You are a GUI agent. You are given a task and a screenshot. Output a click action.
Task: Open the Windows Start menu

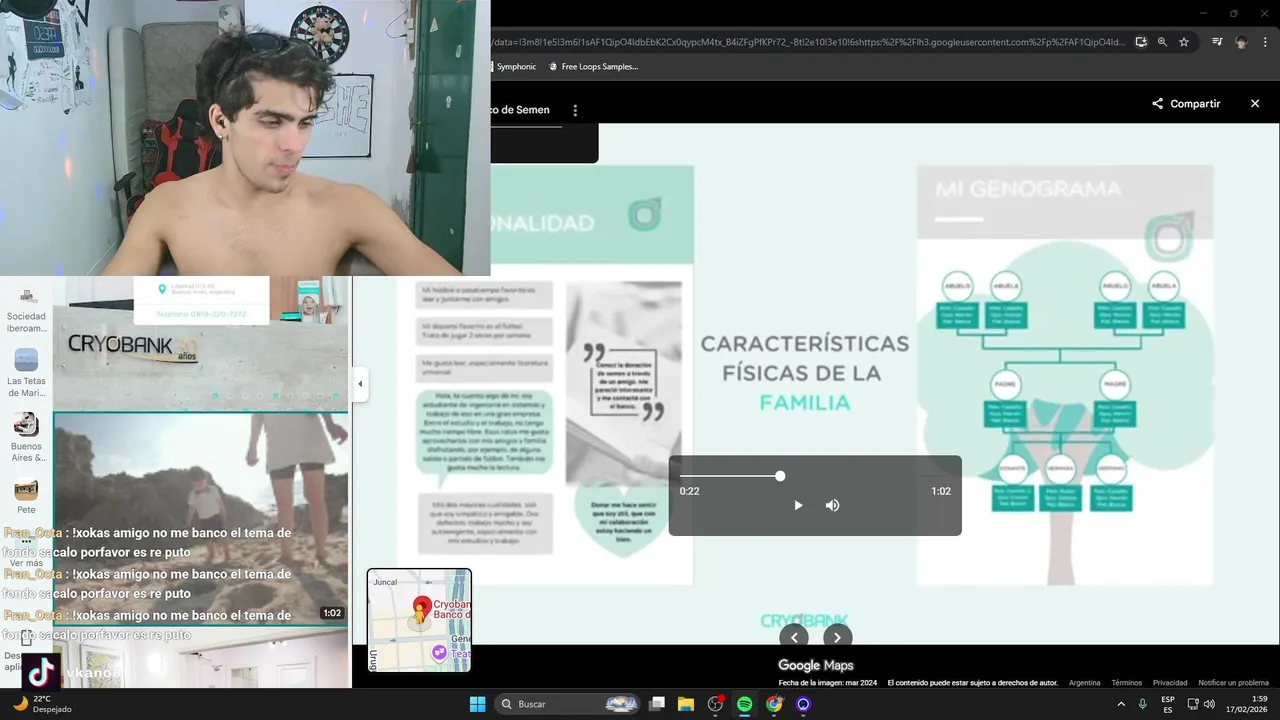pos(477,704)
